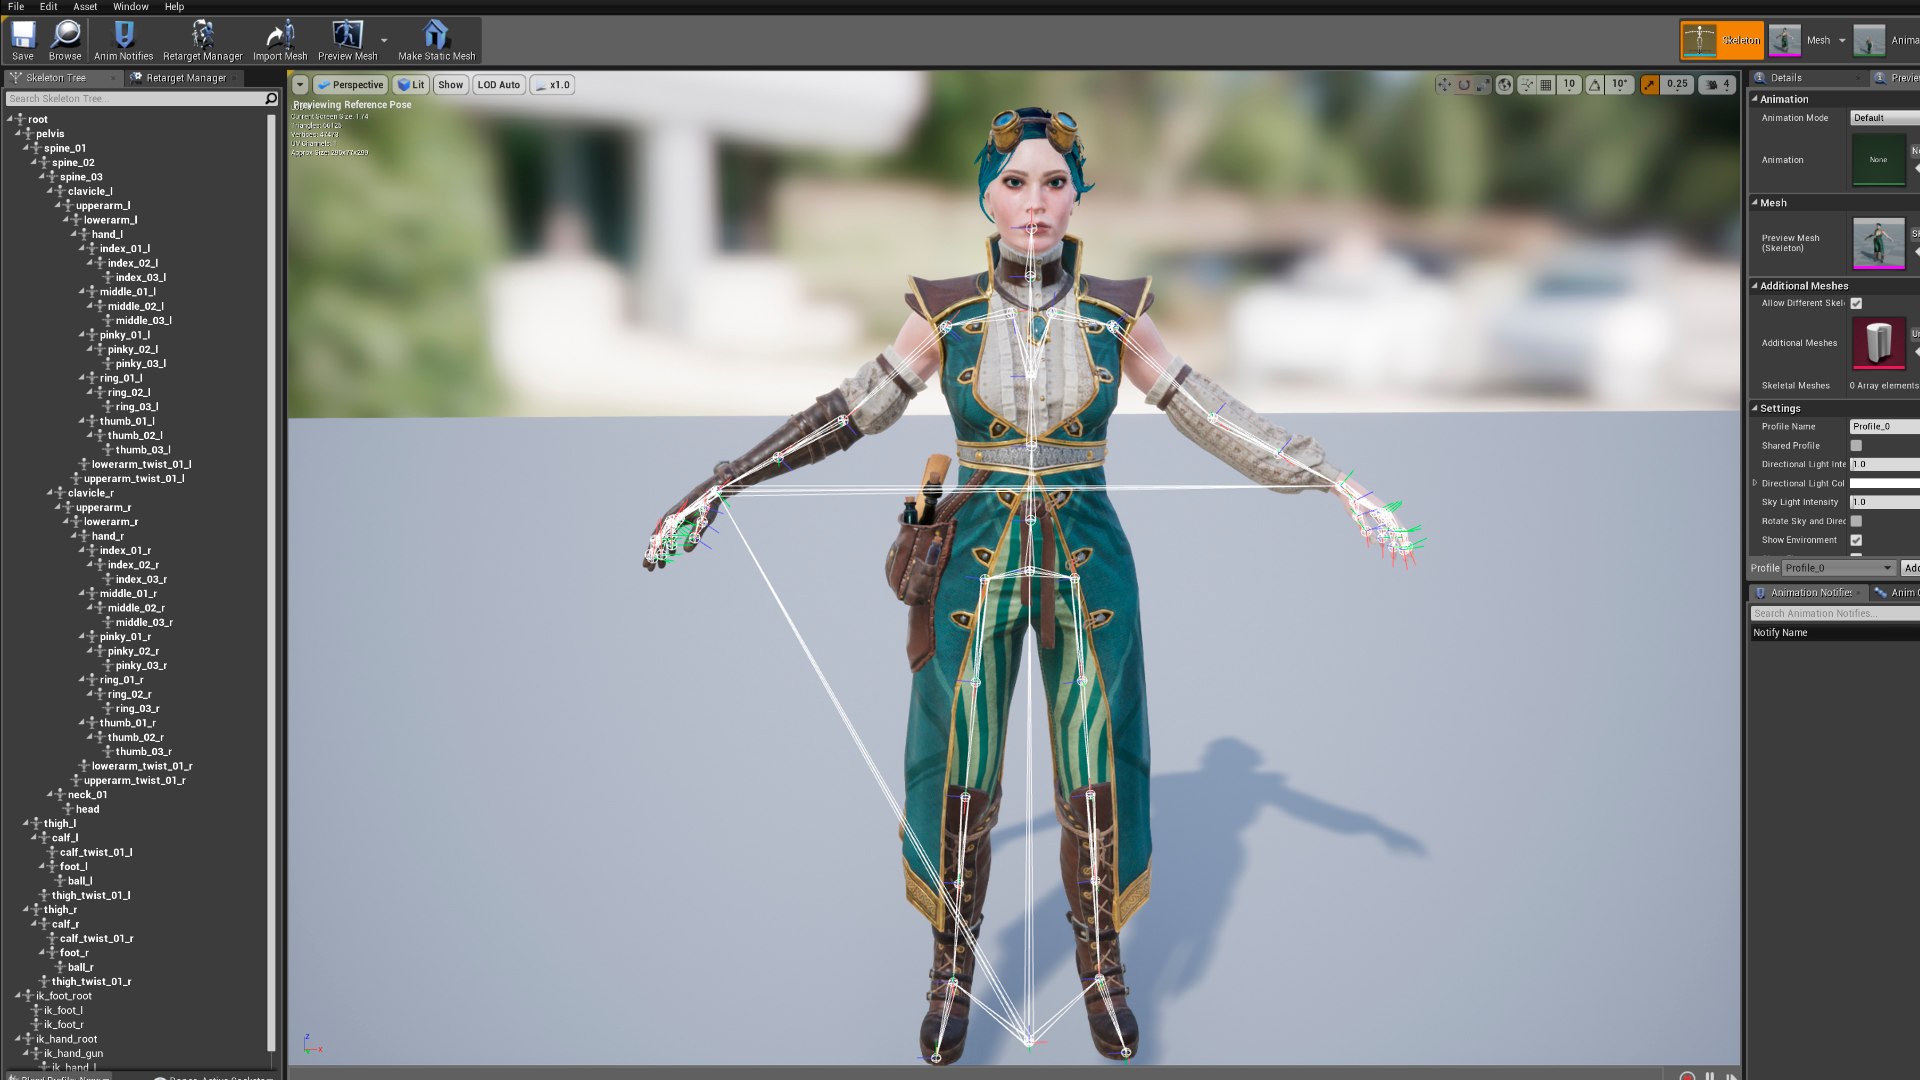Click the world coordinate globe icon
Viewport: 1920px width, 1080px height.
click(1505, 85)
